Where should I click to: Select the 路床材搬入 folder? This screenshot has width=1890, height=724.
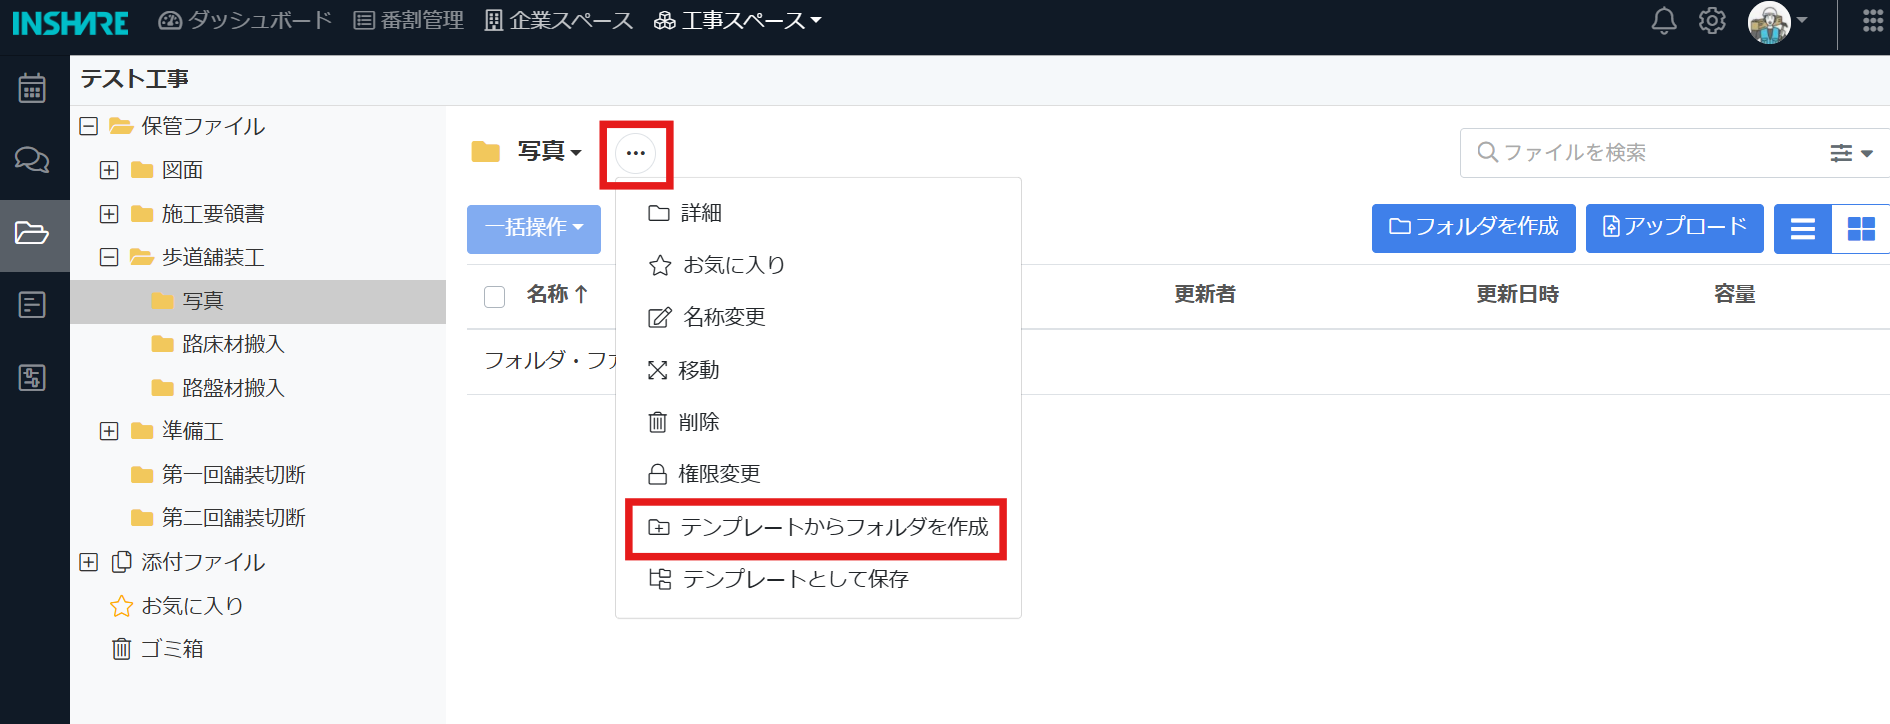tap(233, 344)
